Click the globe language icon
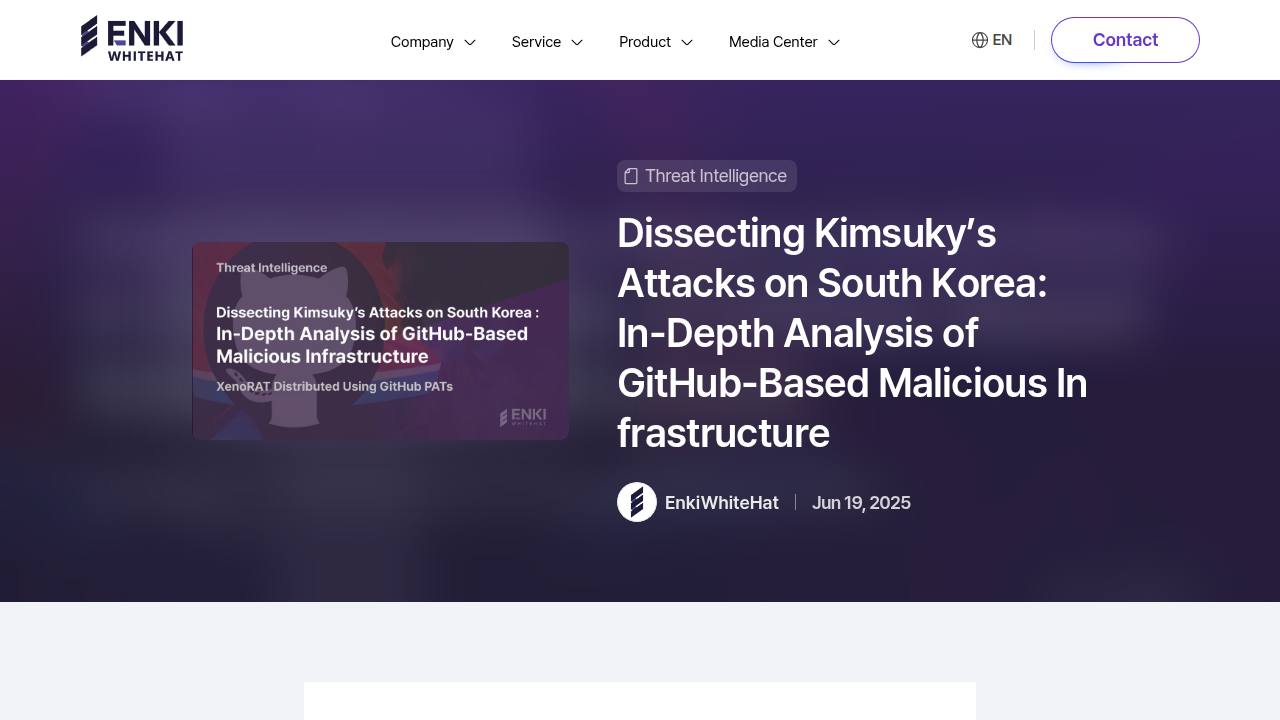This screenshot has height=720, width=1280. [x=980, y=40]
